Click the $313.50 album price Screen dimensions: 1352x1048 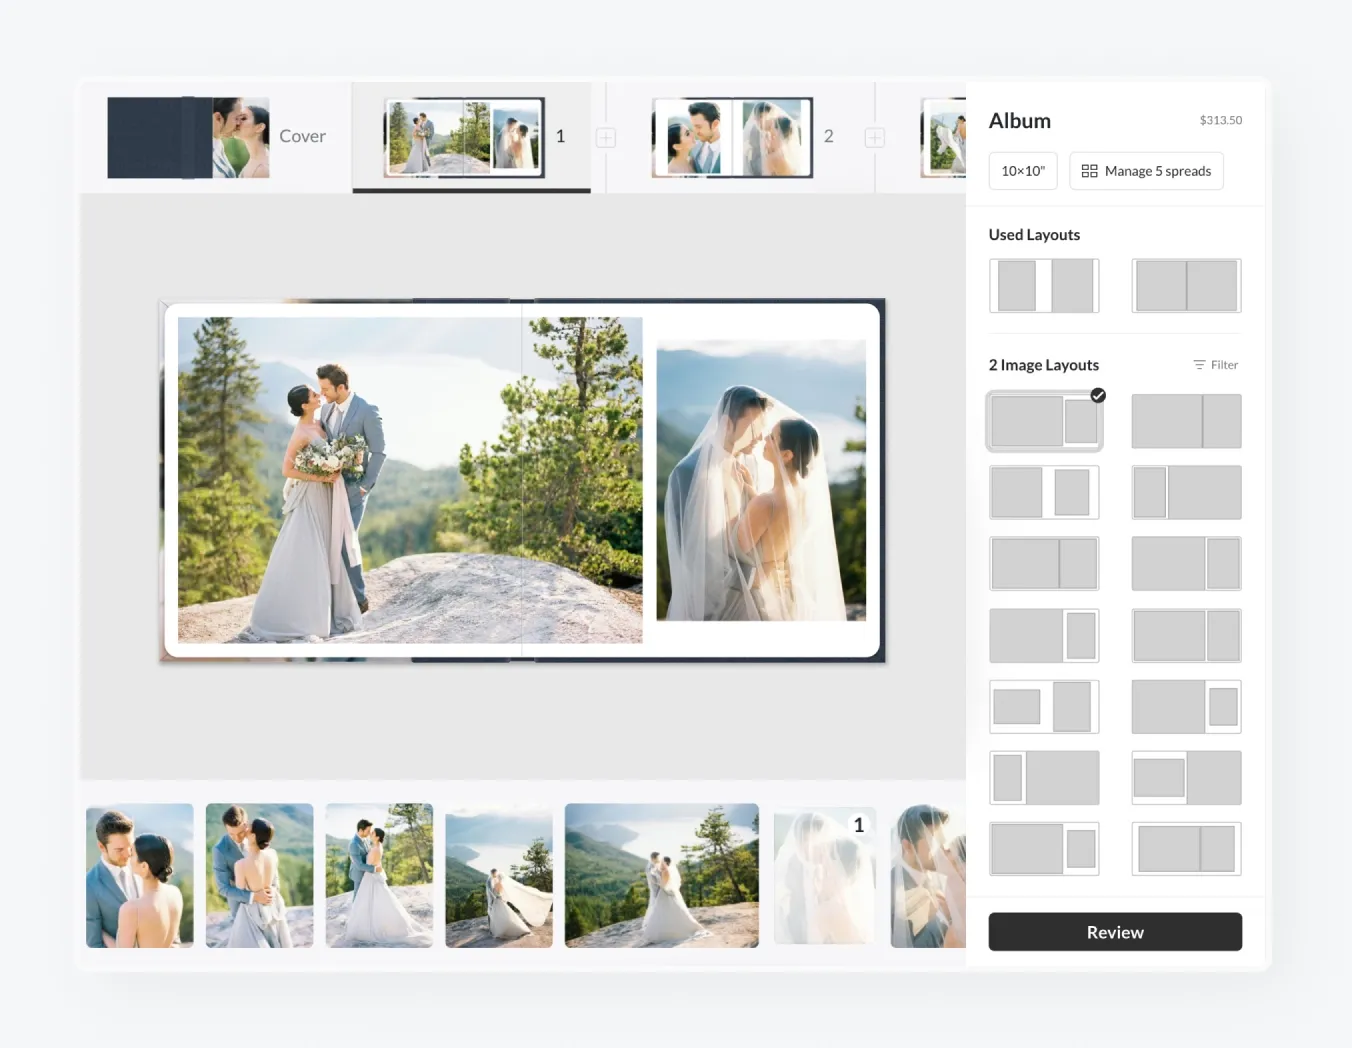click(1220, 120)
